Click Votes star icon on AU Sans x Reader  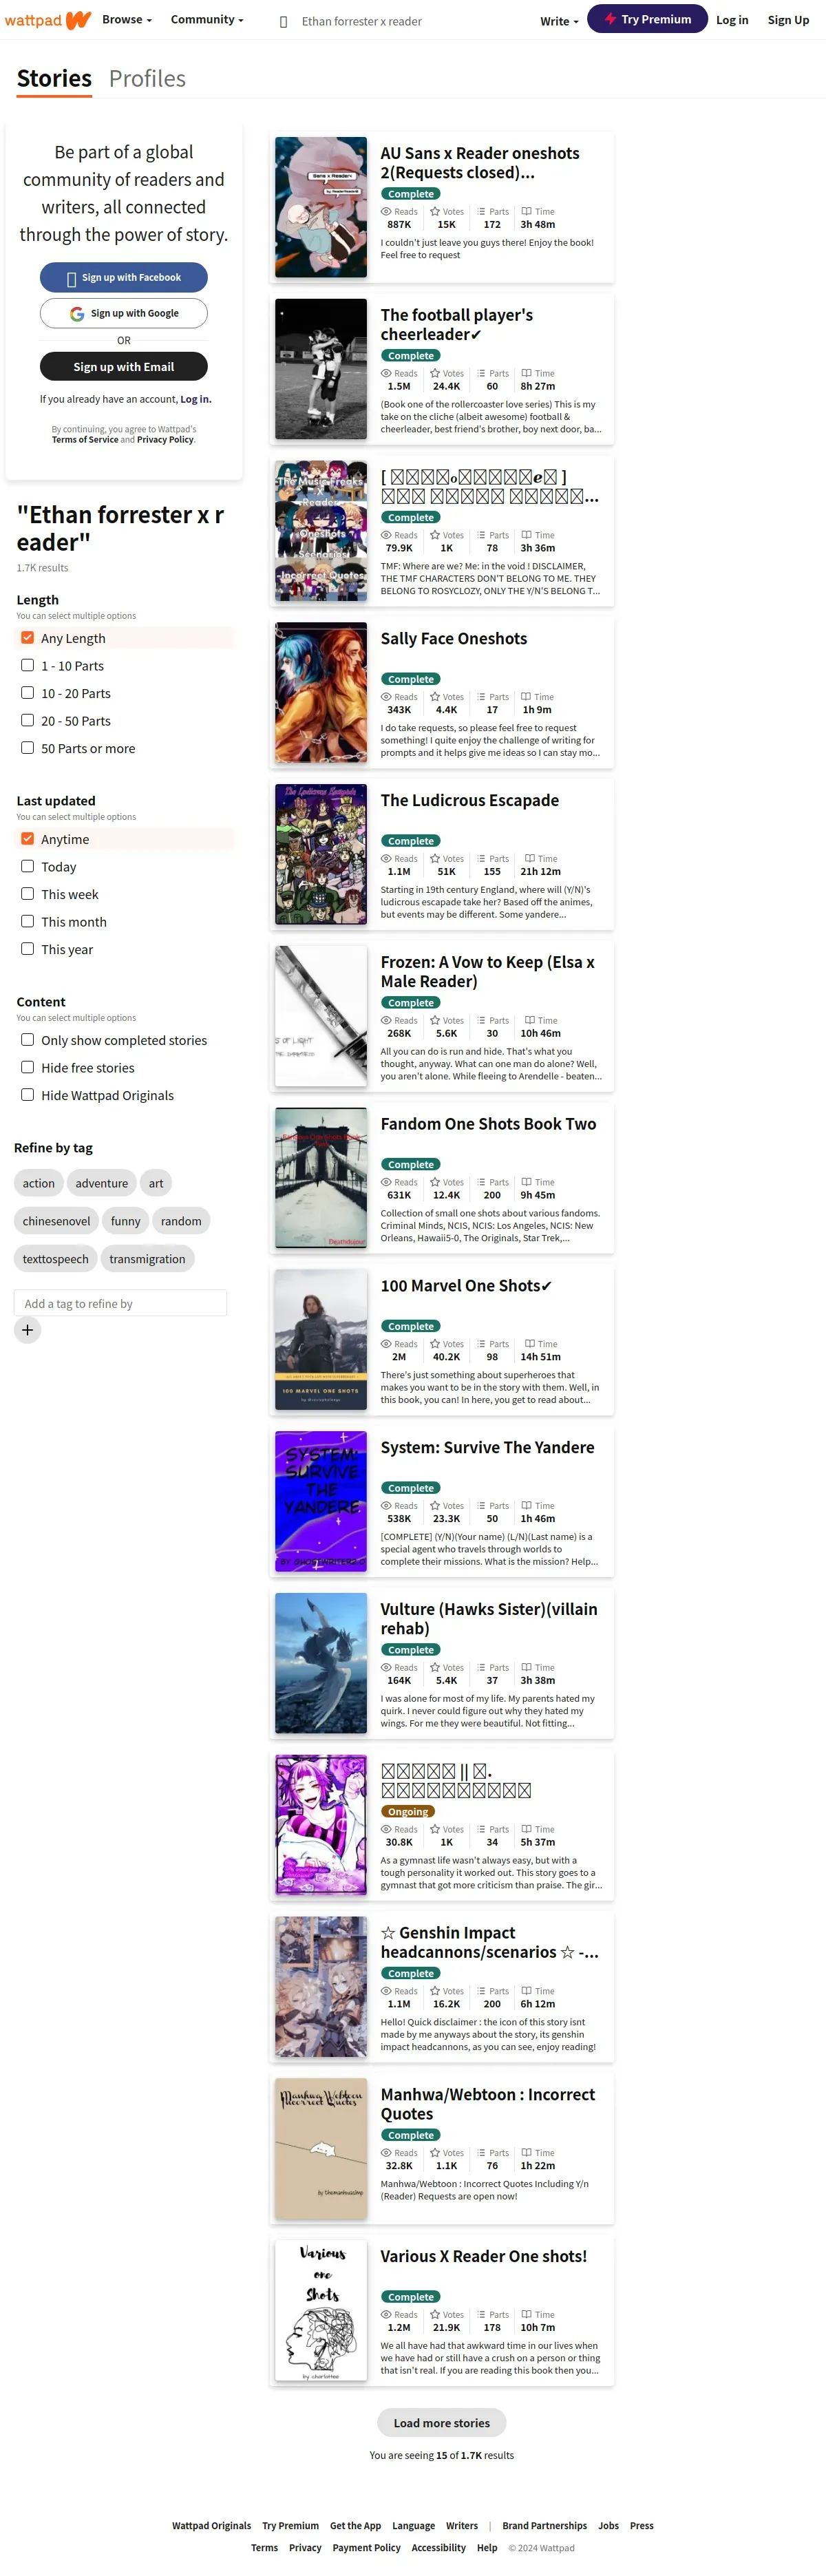[435, 212]
